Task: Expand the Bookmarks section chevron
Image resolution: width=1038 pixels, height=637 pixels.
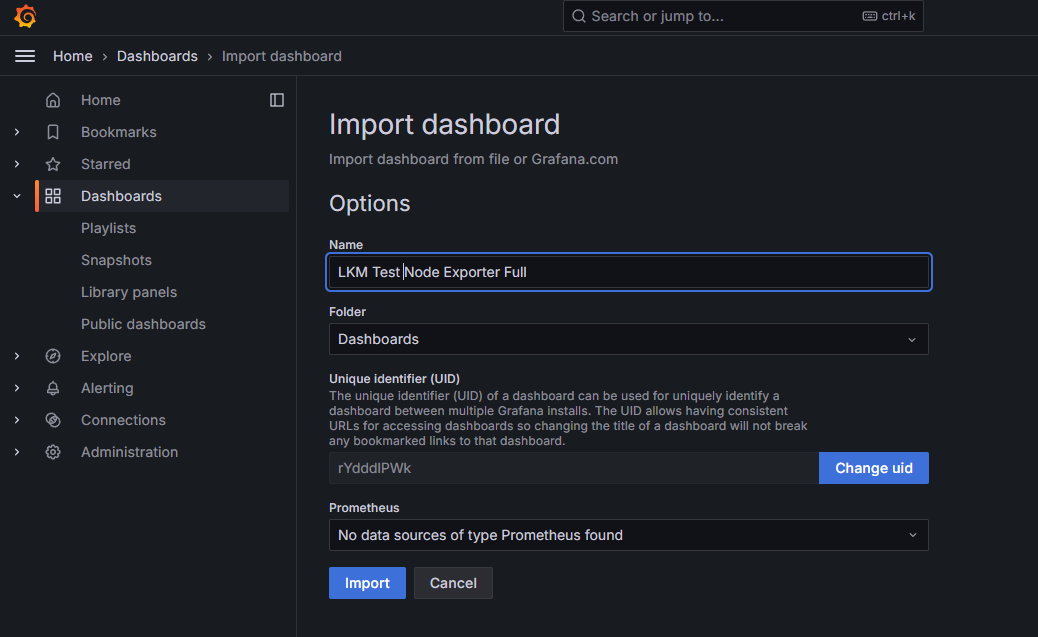Action: (x=17, y=132)
